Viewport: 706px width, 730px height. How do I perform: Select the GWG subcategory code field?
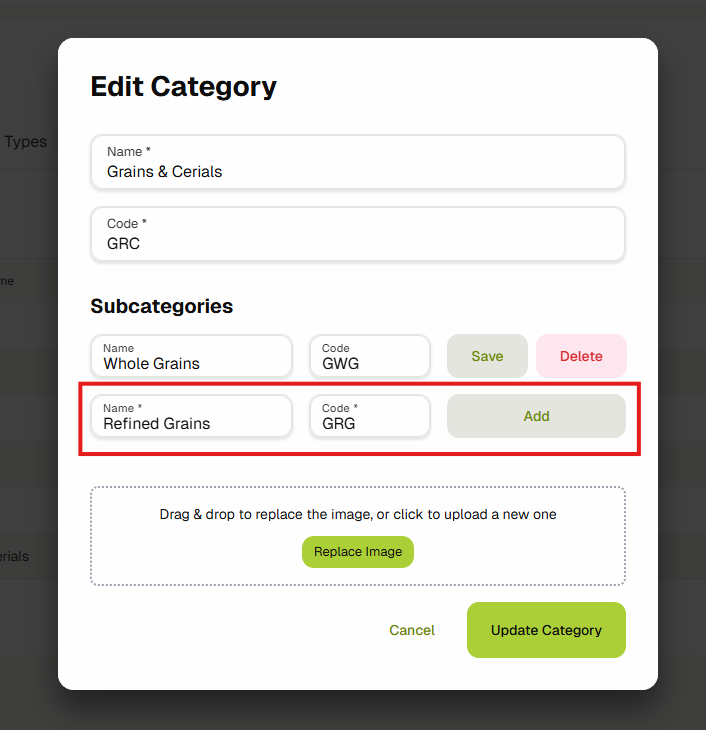pyautogui.click(x=369, y=363)
